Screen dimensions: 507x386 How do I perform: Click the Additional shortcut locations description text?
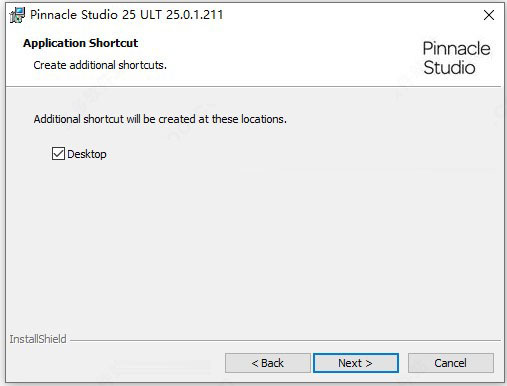[x=160, y=119]
